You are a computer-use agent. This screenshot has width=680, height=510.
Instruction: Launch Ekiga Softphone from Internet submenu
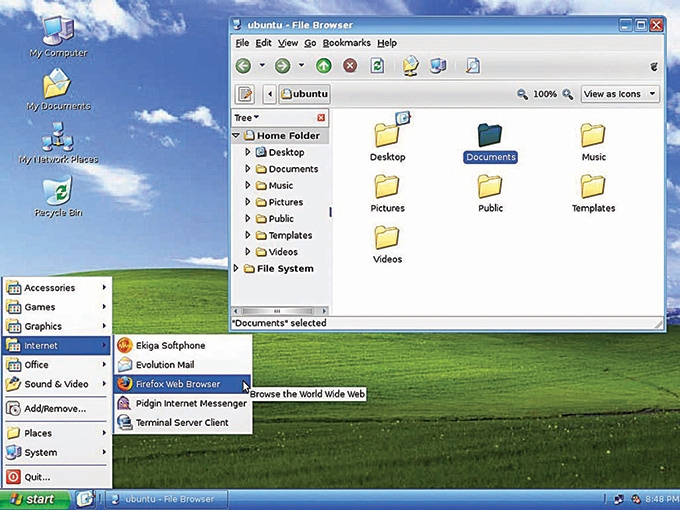point(183,345)
